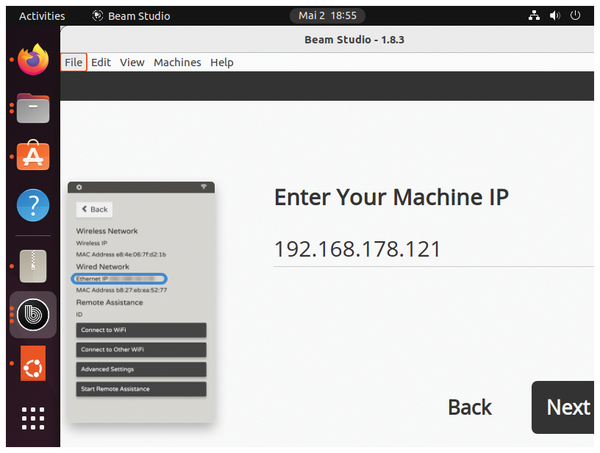Open the Activities overview
Screen dimensions: 600x453
42,16
